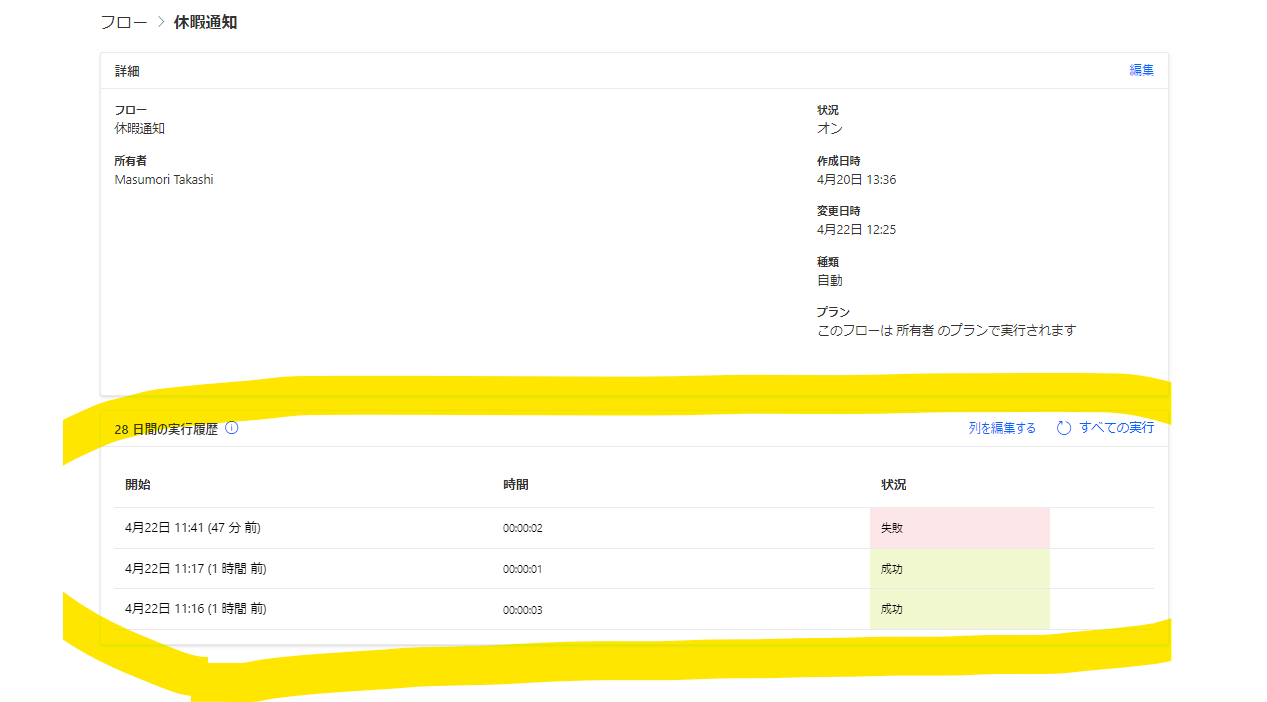Click owner name Masumori Takashi
1267x702 pixels.
click(164, 180)
